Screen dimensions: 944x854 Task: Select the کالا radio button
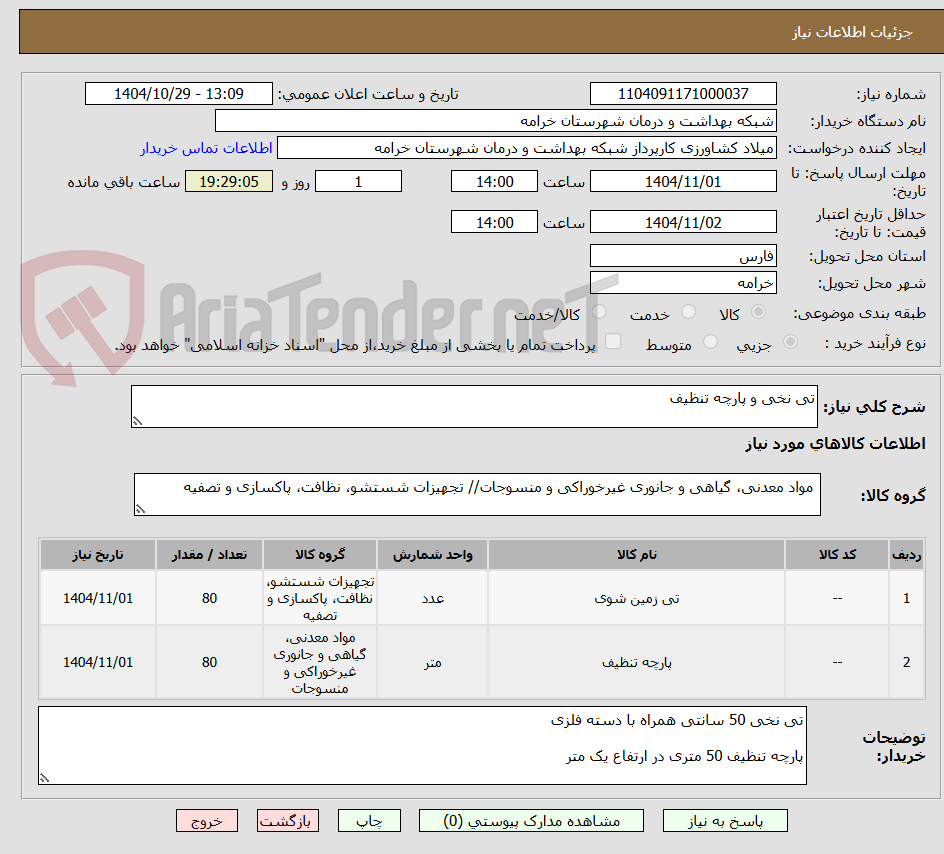point(759,312)
